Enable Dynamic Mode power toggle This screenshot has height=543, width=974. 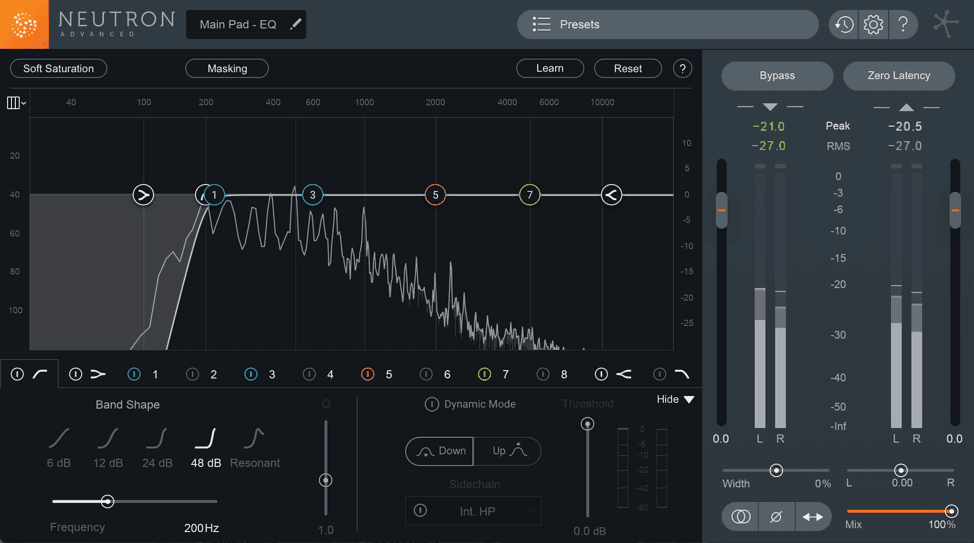[431, 404]
